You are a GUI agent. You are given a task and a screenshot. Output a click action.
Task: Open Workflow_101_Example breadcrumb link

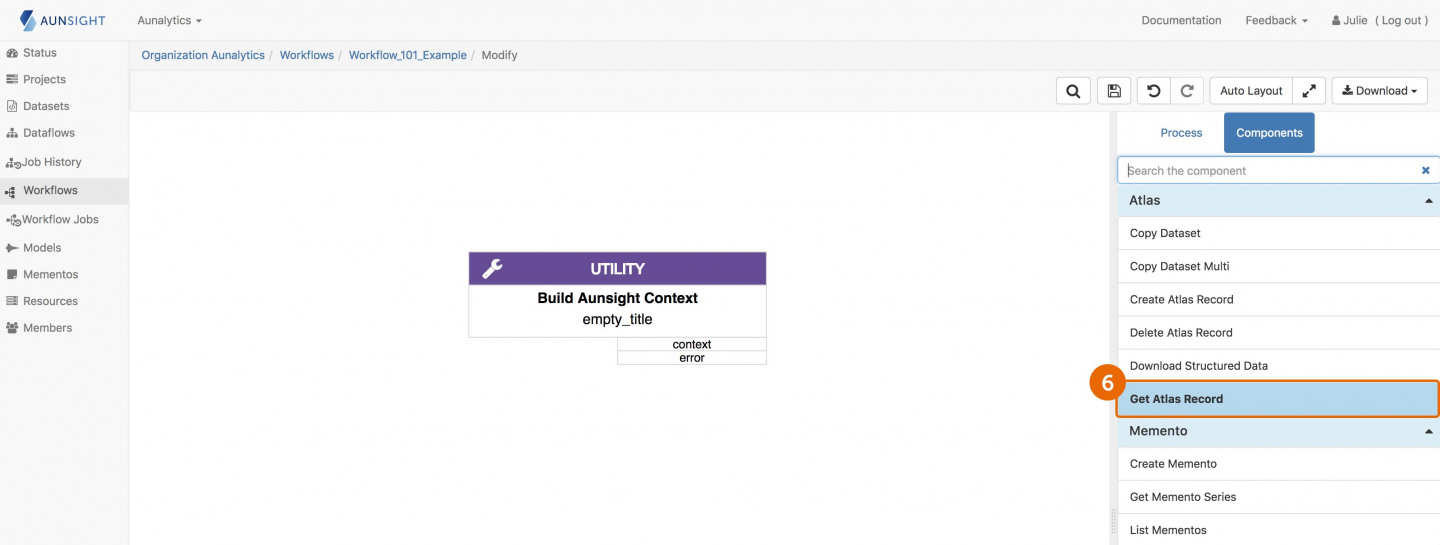(408, 55)
